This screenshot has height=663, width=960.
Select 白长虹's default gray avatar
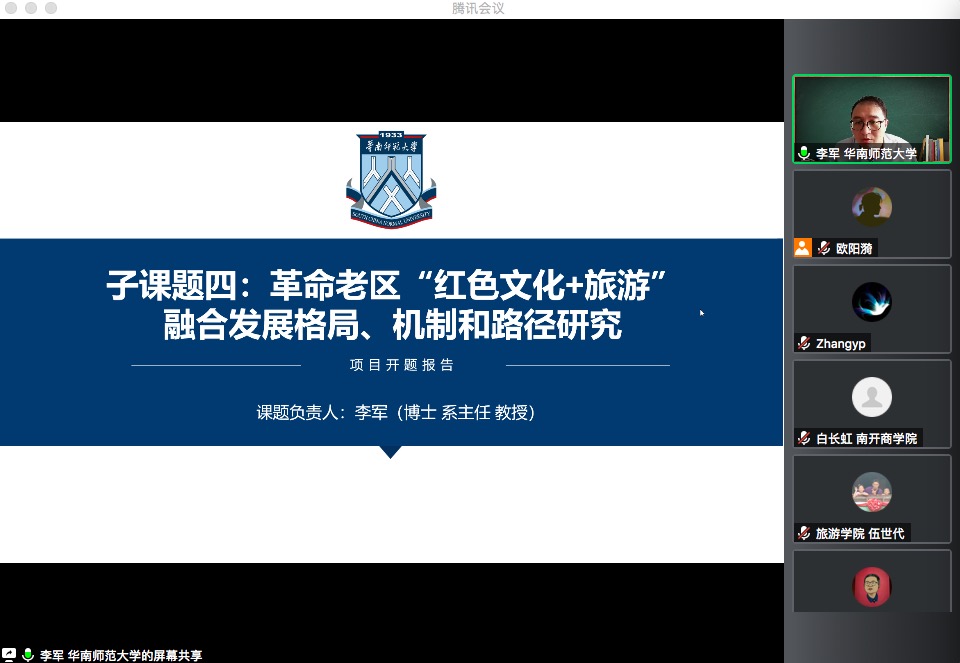(x=872, y=397)
